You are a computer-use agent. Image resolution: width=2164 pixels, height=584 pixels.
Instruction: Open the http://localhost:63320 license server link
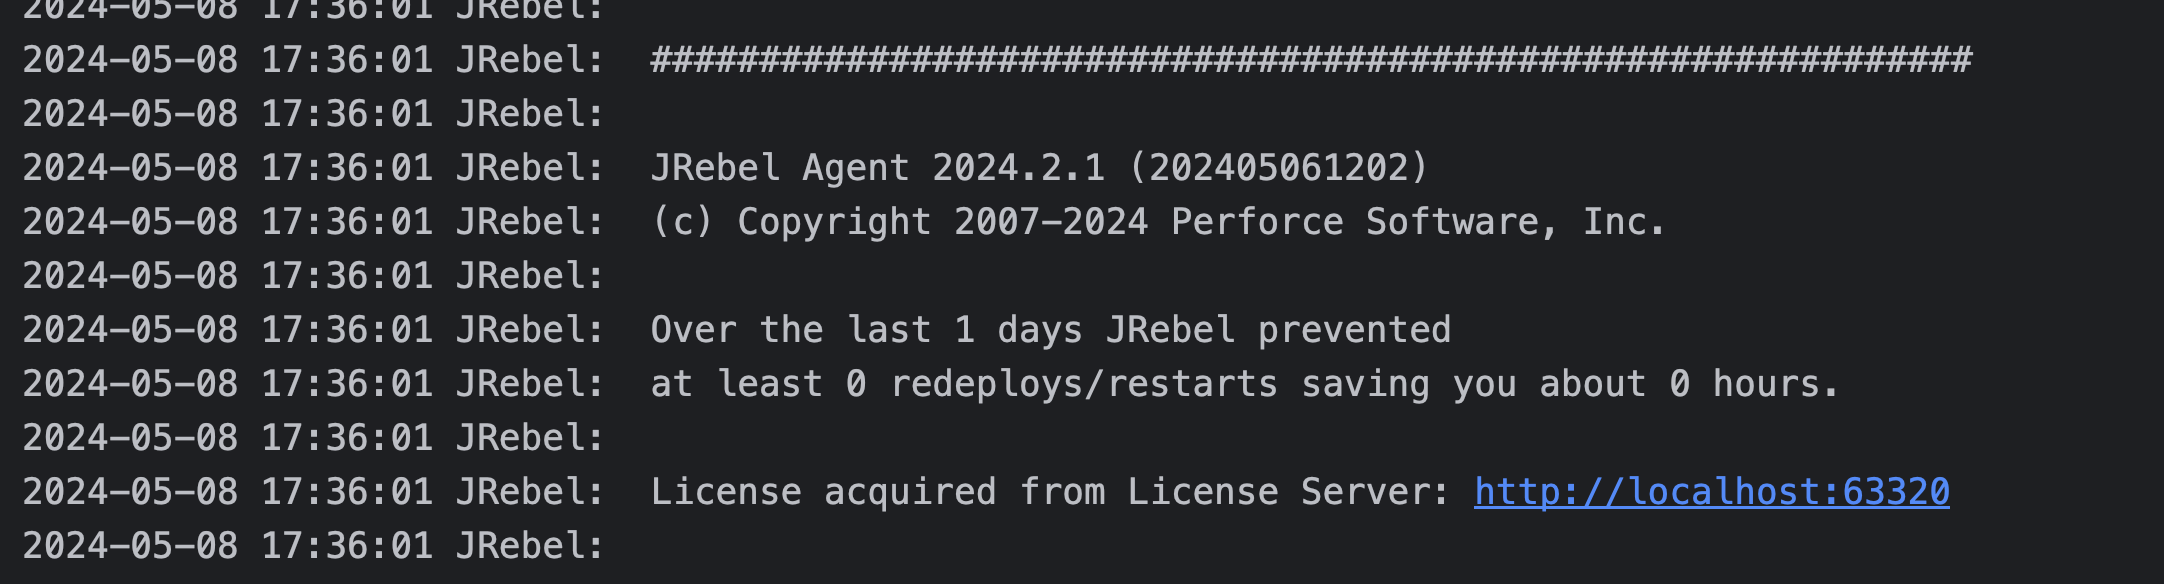point(1711,492)
